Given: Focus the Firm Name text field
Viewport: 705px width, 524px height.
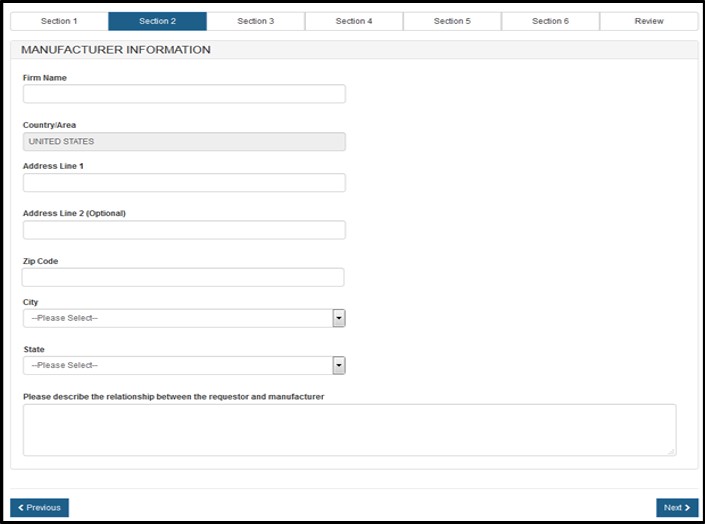Looking at the screenshot, I should pos(184,94).
